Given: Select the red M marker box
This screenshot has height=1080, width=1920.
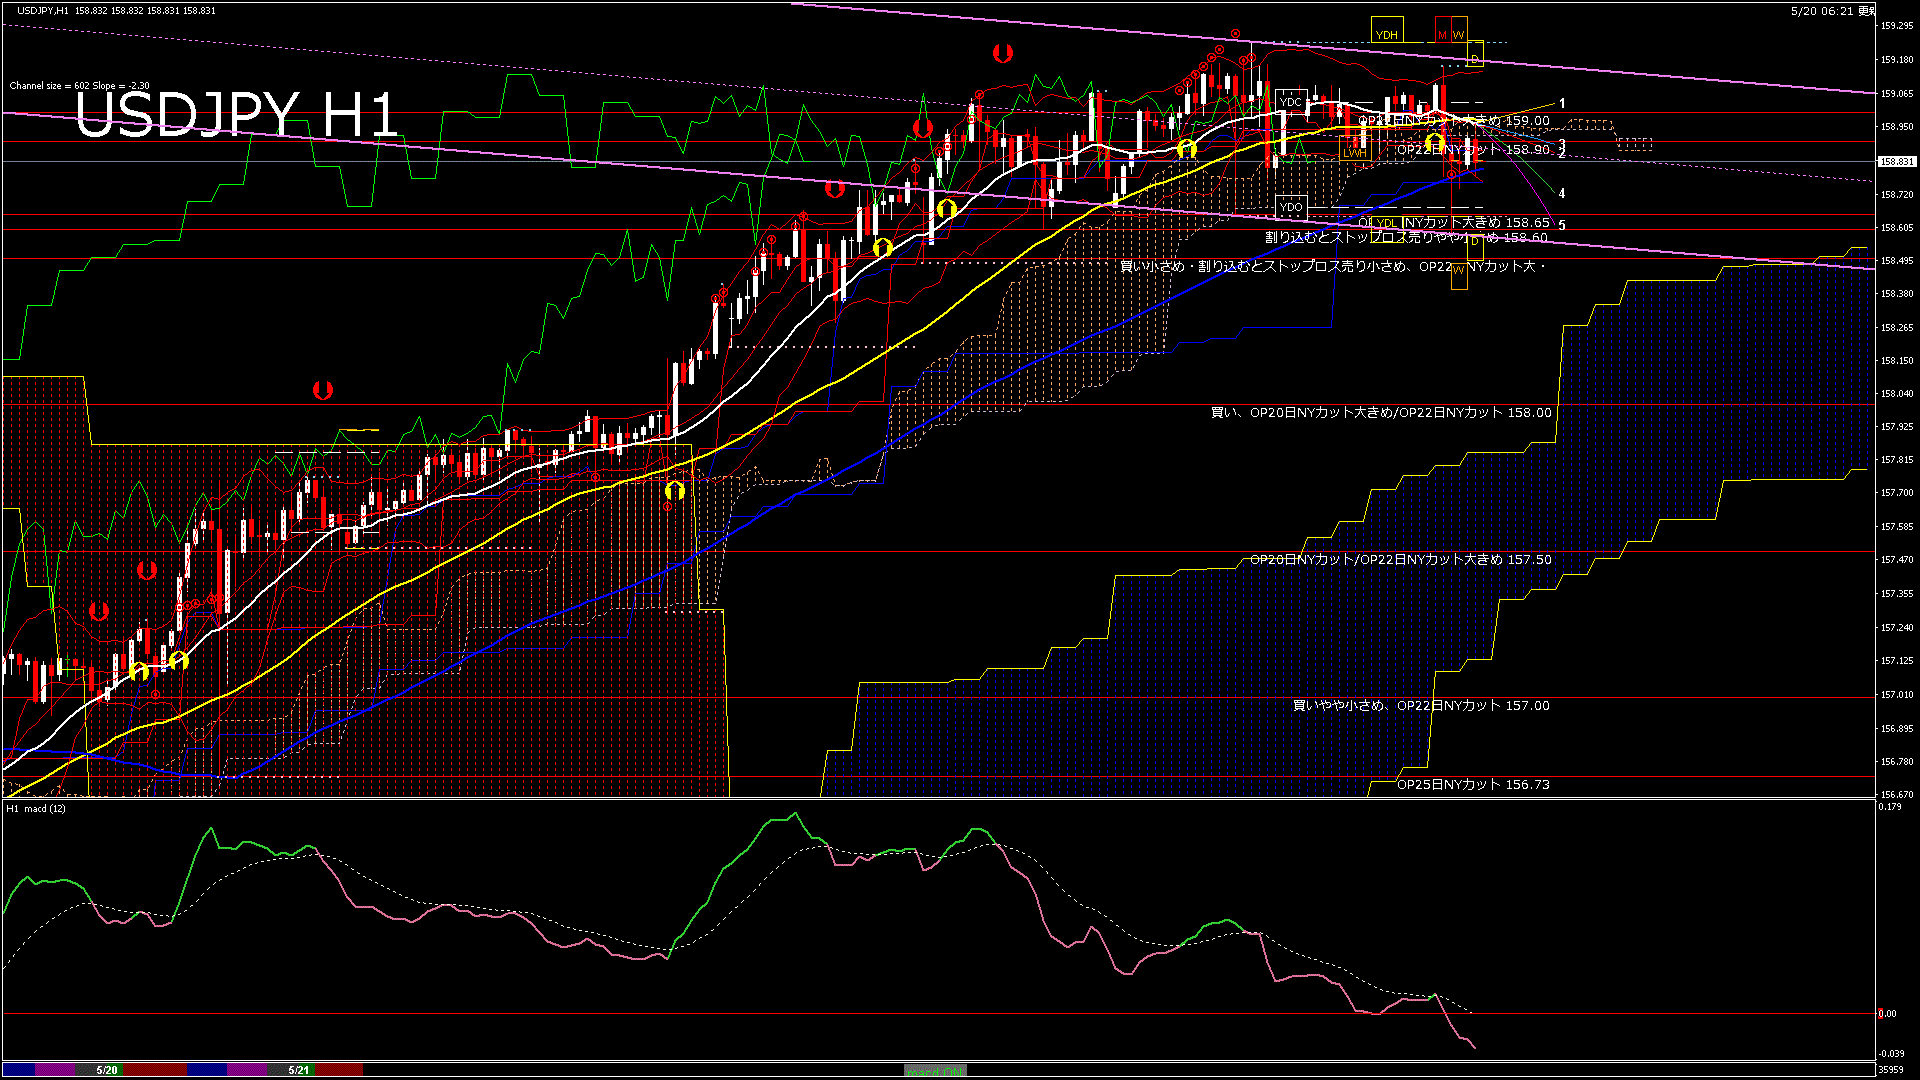Looking at the screenshot, I should [1442, 30].
